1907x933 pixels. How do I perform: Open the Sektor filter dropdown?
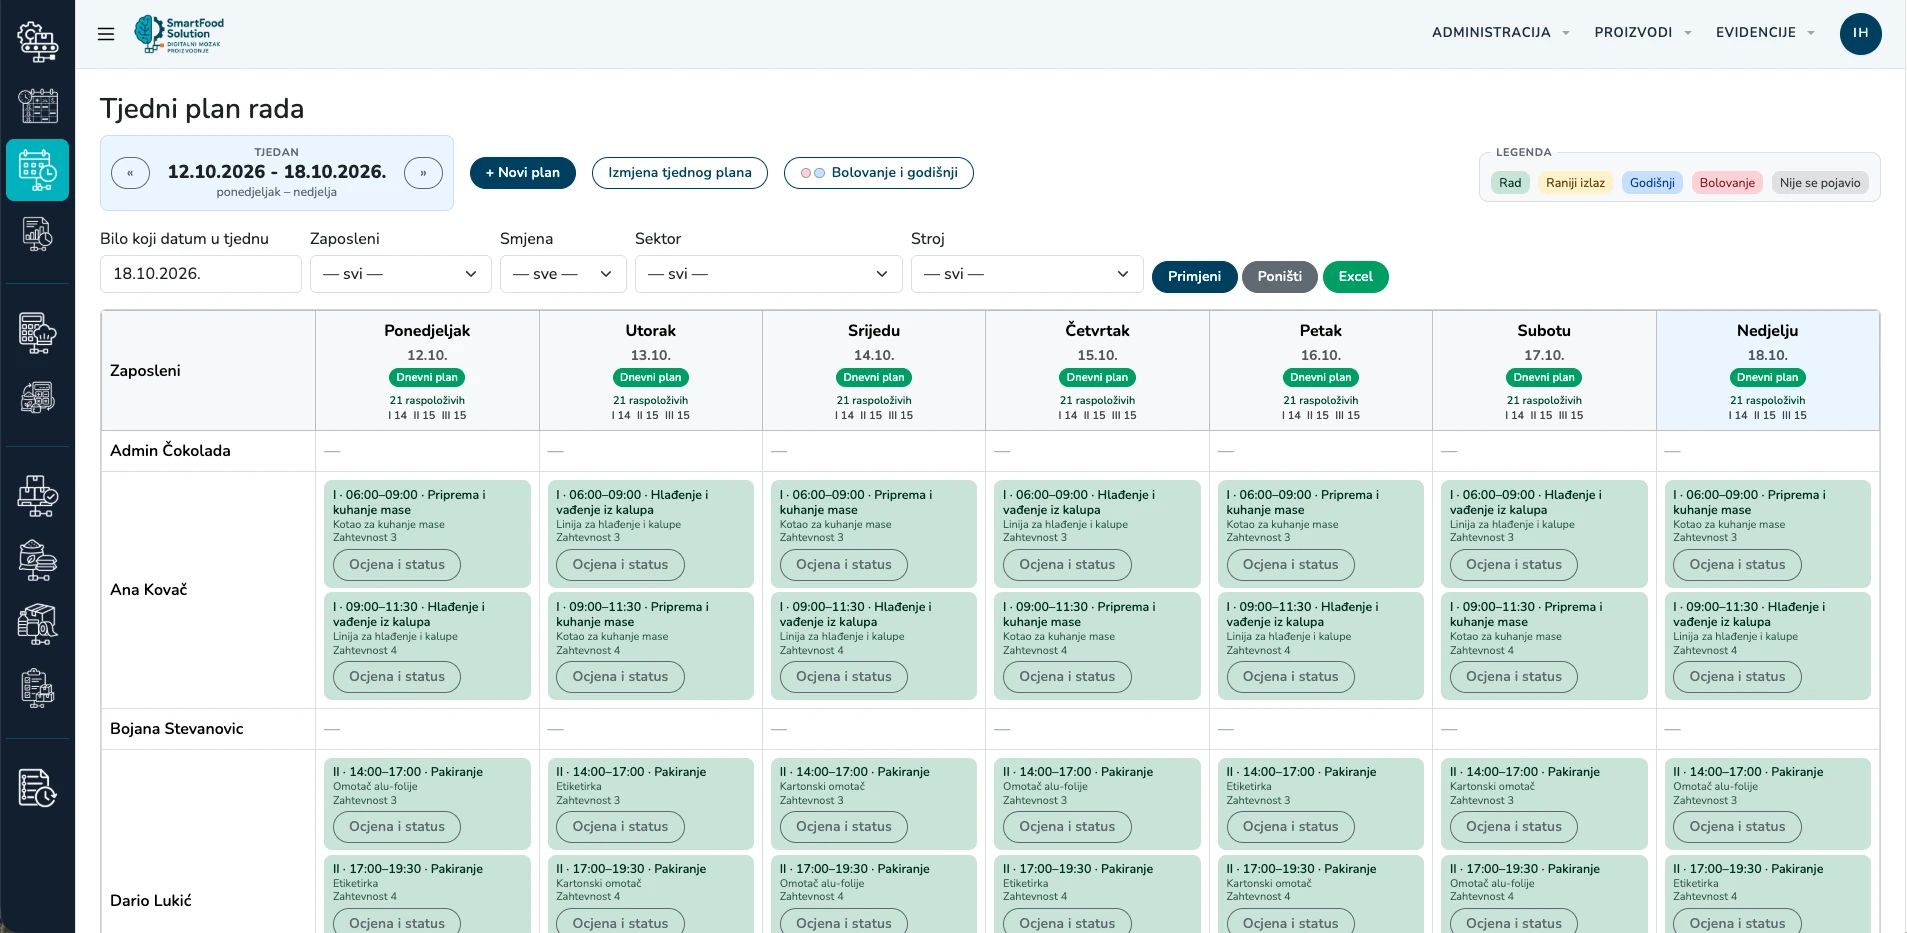coord(768,274)
